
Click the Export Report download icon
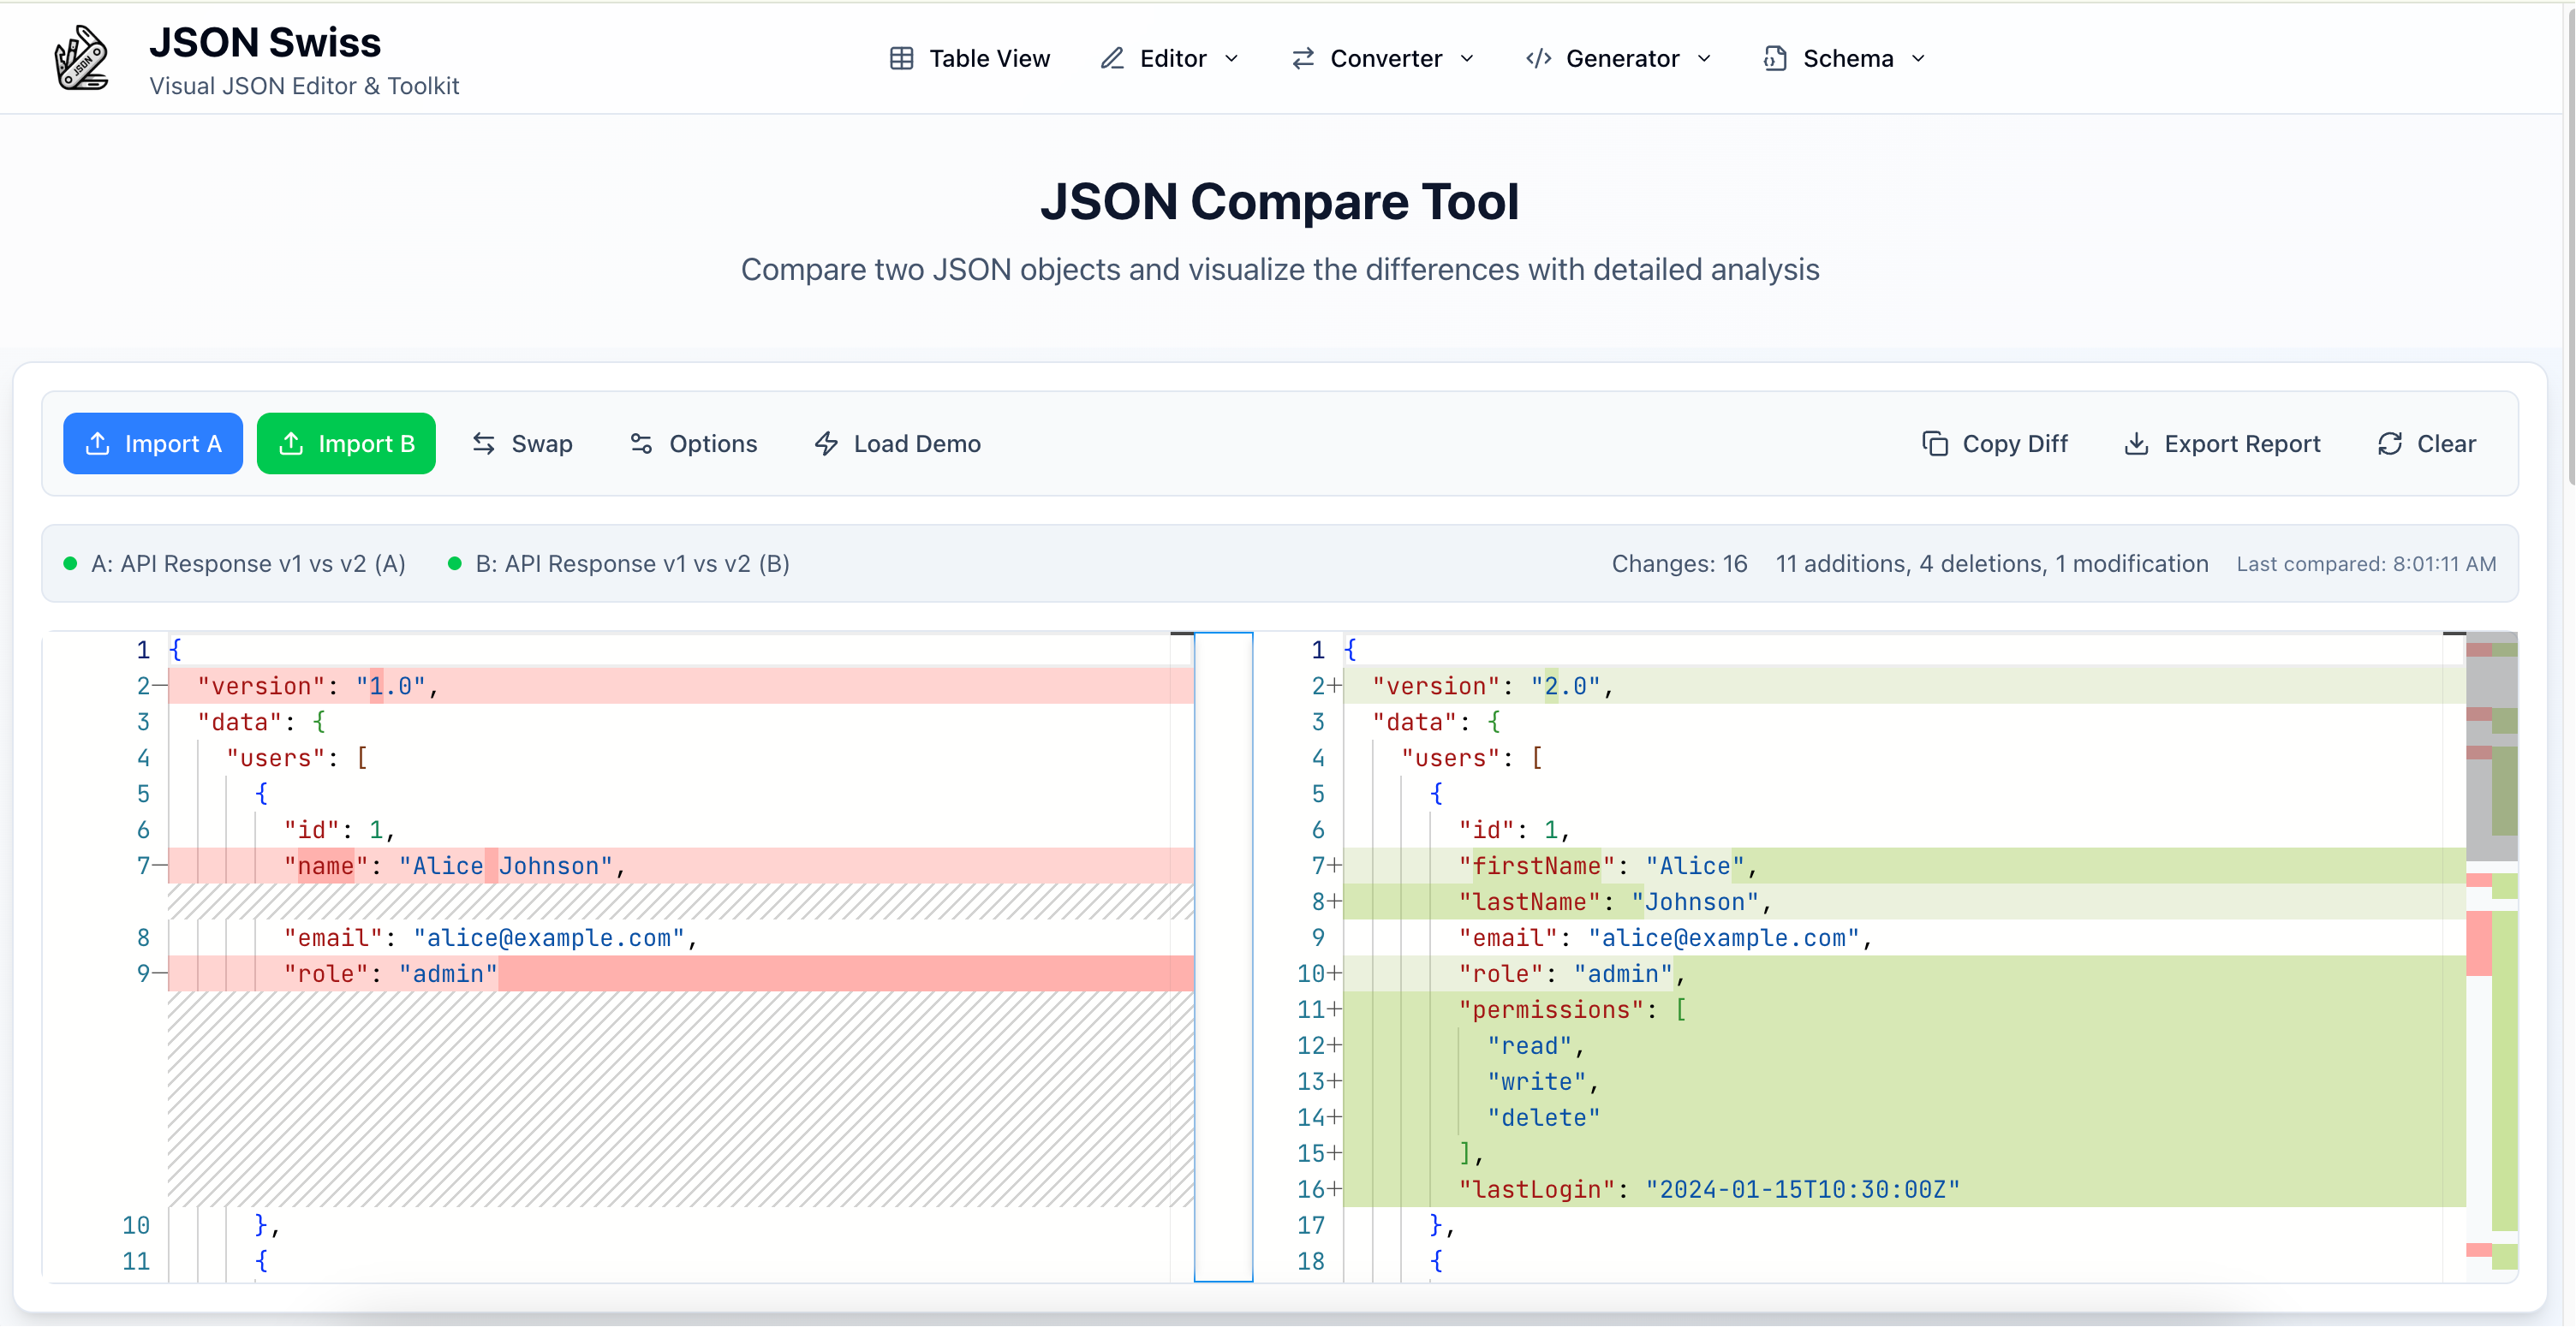click(x=2136, y=444)
